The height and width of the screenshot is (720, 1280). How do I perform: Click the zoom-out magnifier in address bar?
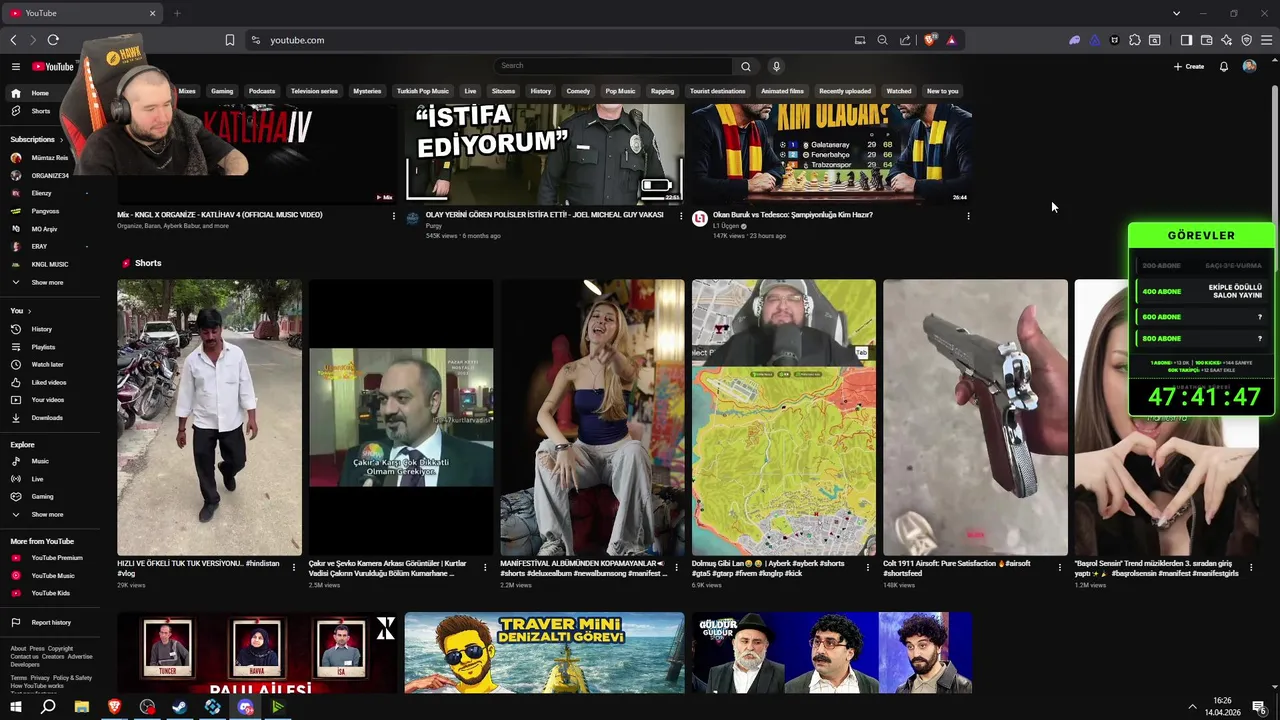(882, 40)
